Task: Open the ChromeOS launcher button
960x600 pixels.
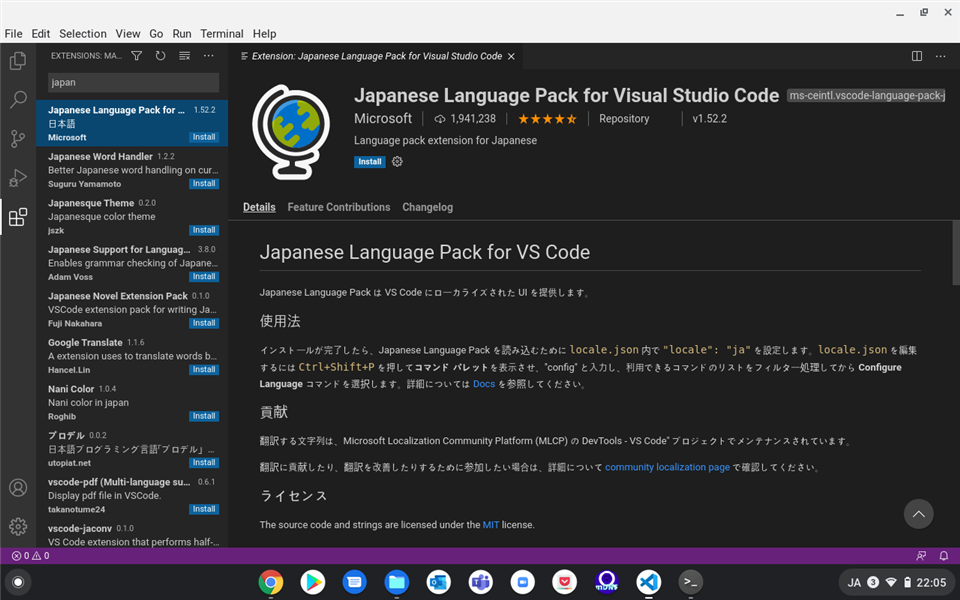Action: pyautogui.click(x=18, y=582)
